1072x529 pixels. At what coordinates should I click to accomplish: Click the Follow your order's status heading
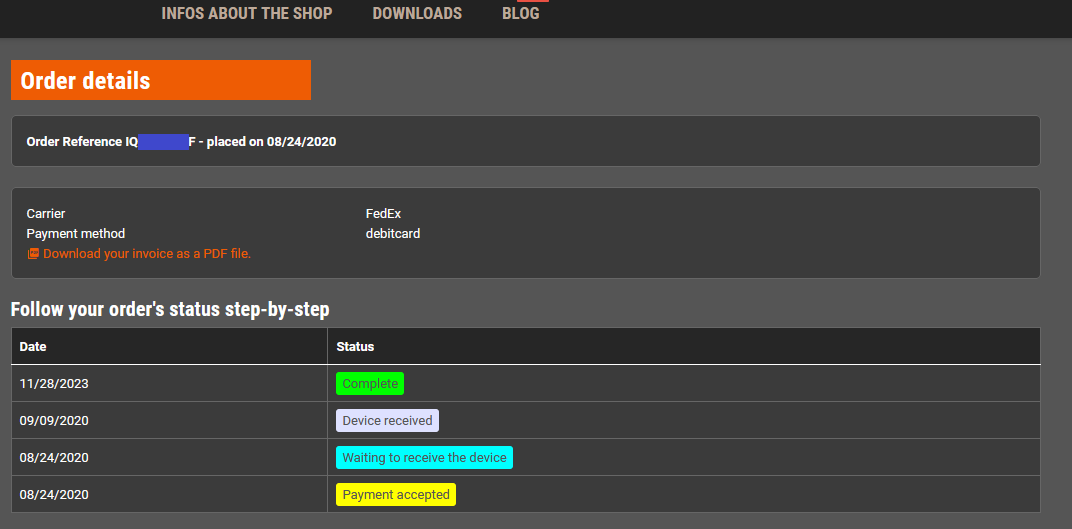pos(170,310)
